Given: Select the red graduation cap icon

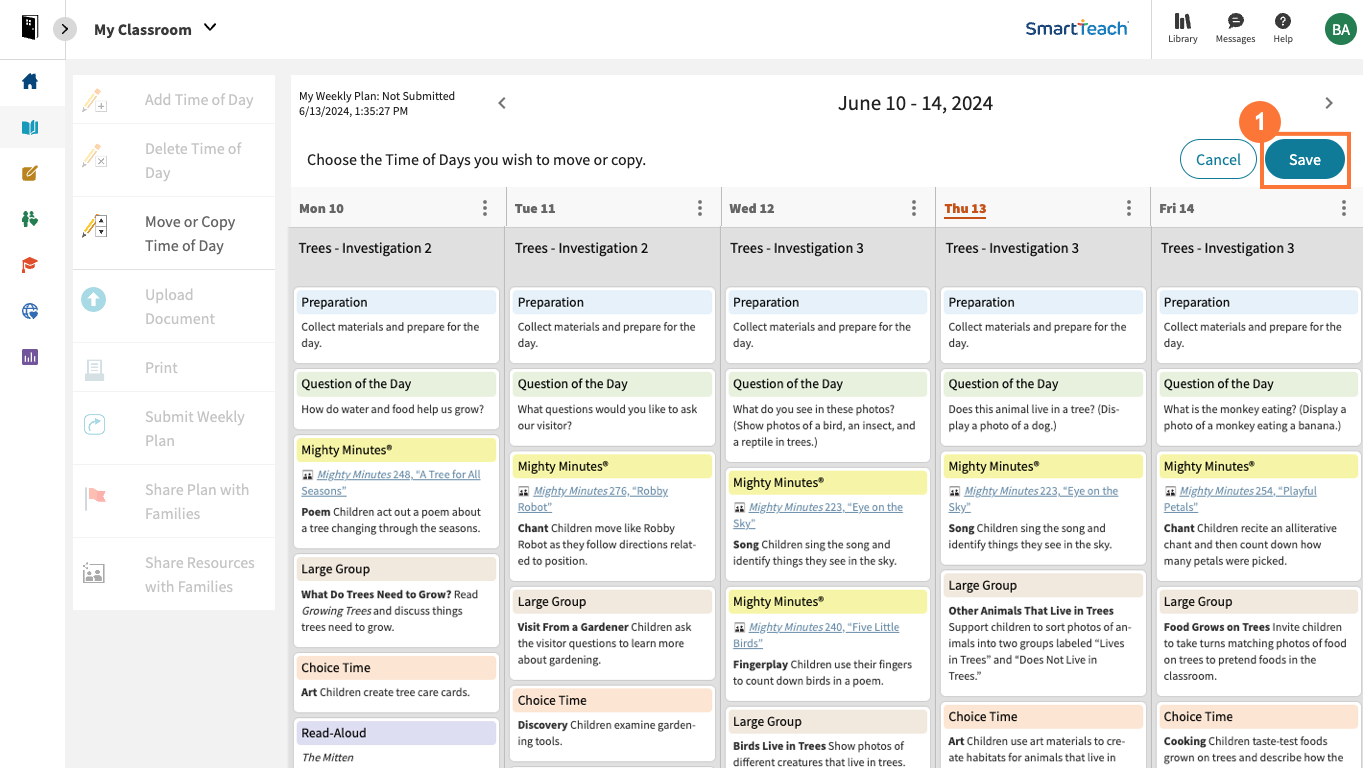Looking at the screenshot, I should click(31, 265).
